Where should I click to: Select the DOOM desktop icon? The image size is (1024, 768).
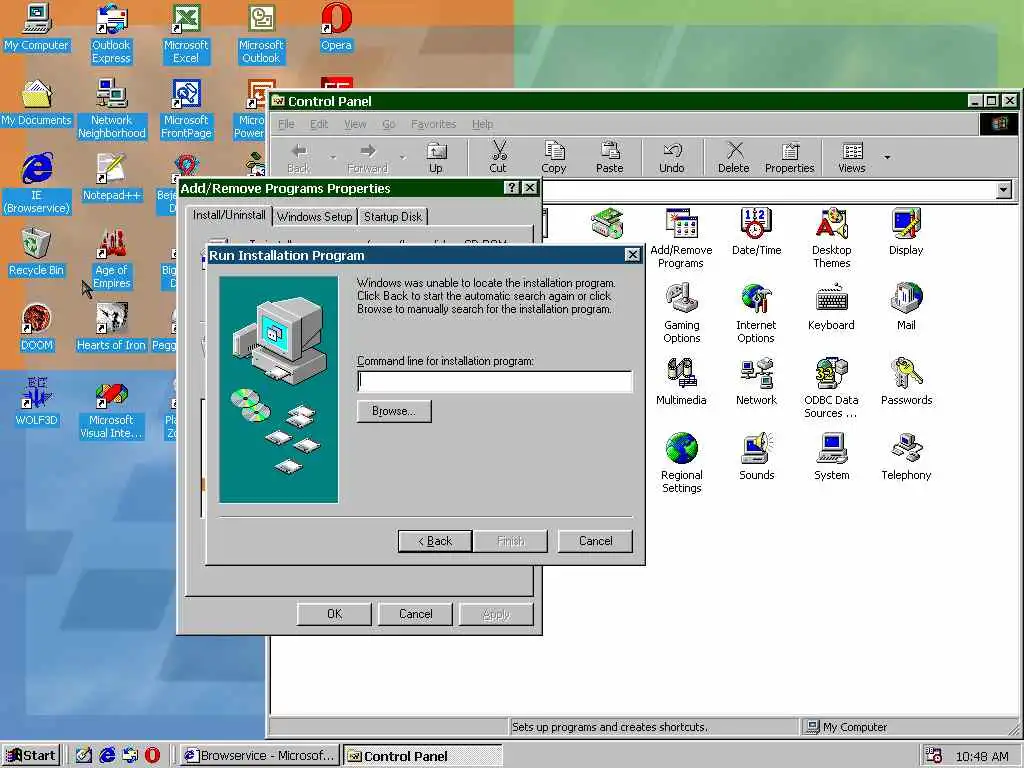pyautogui.click(x=36, y=328)
